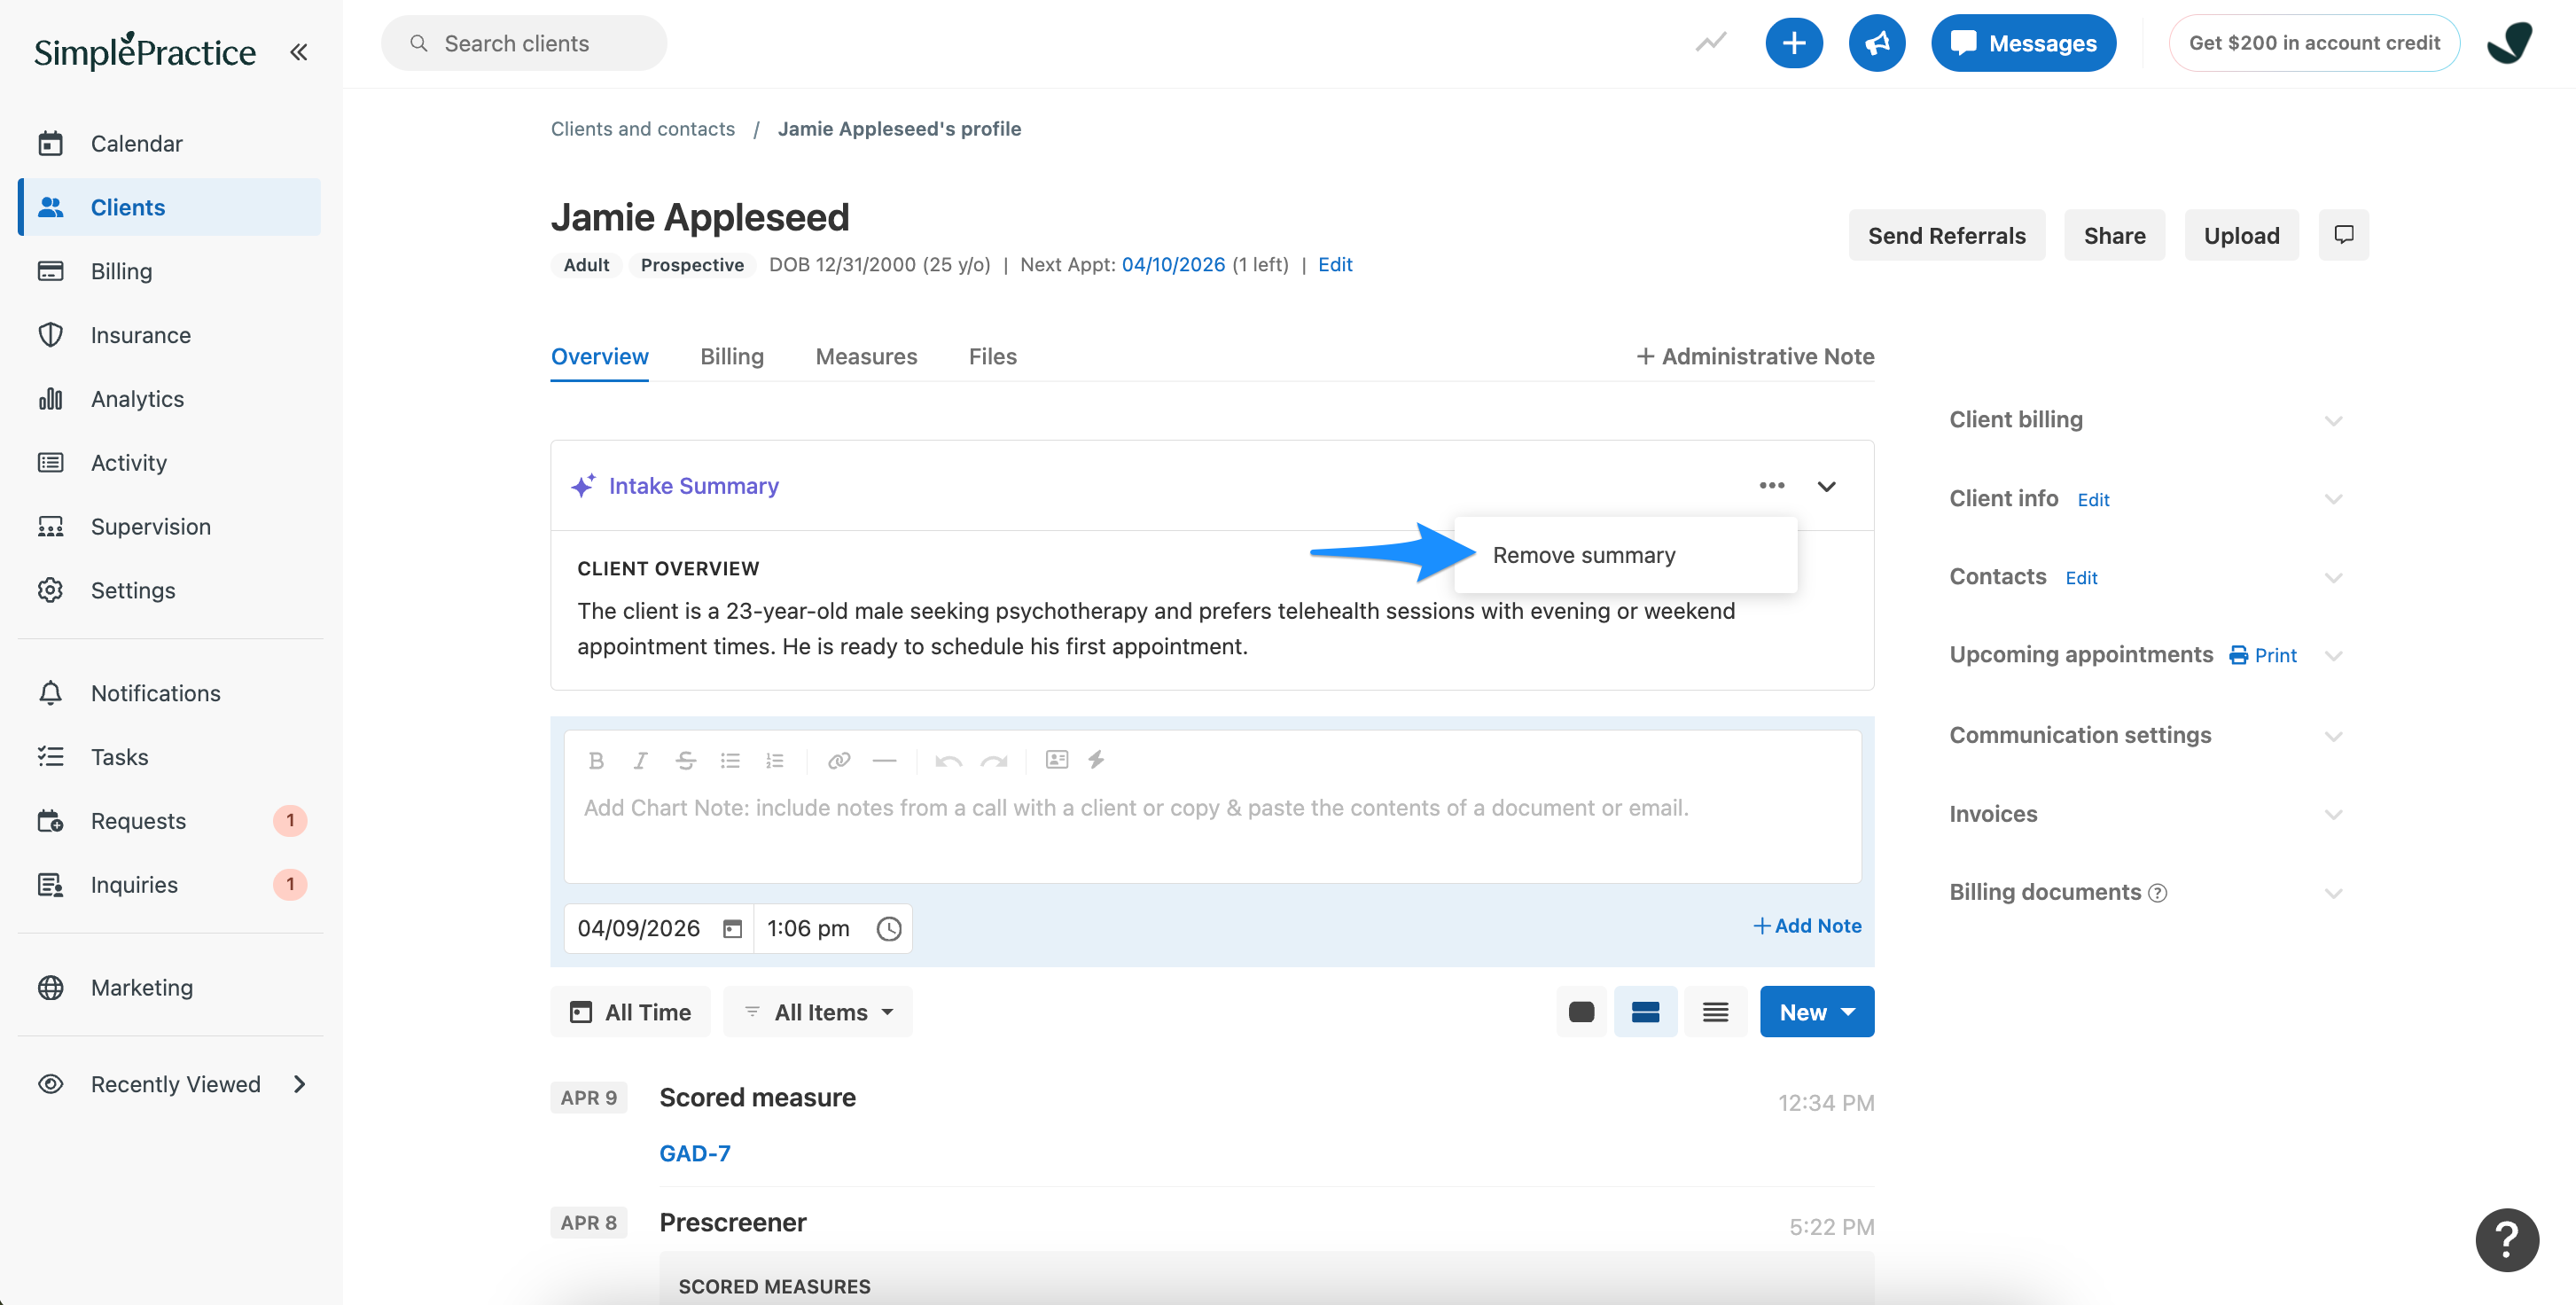Insert a numbered list in chart note
Image resolution: width=2576 pixels, height=1305 pixels.
pos(774,761)
